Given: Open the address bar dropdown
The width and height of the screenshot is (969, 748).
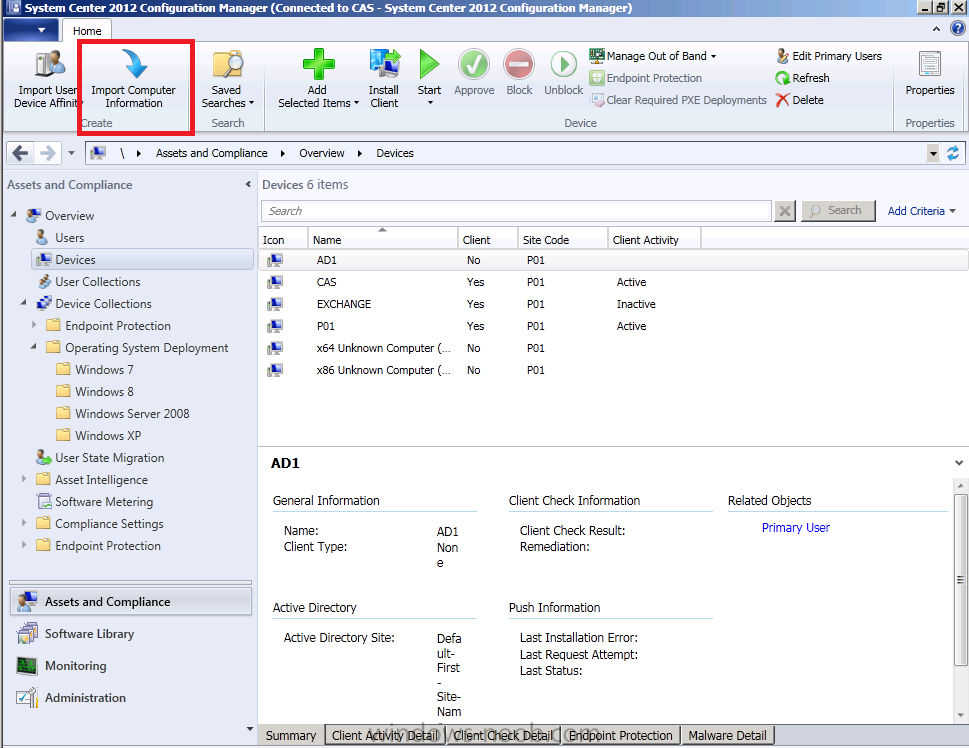Looking at the screenshot, I should coord(933,153).
